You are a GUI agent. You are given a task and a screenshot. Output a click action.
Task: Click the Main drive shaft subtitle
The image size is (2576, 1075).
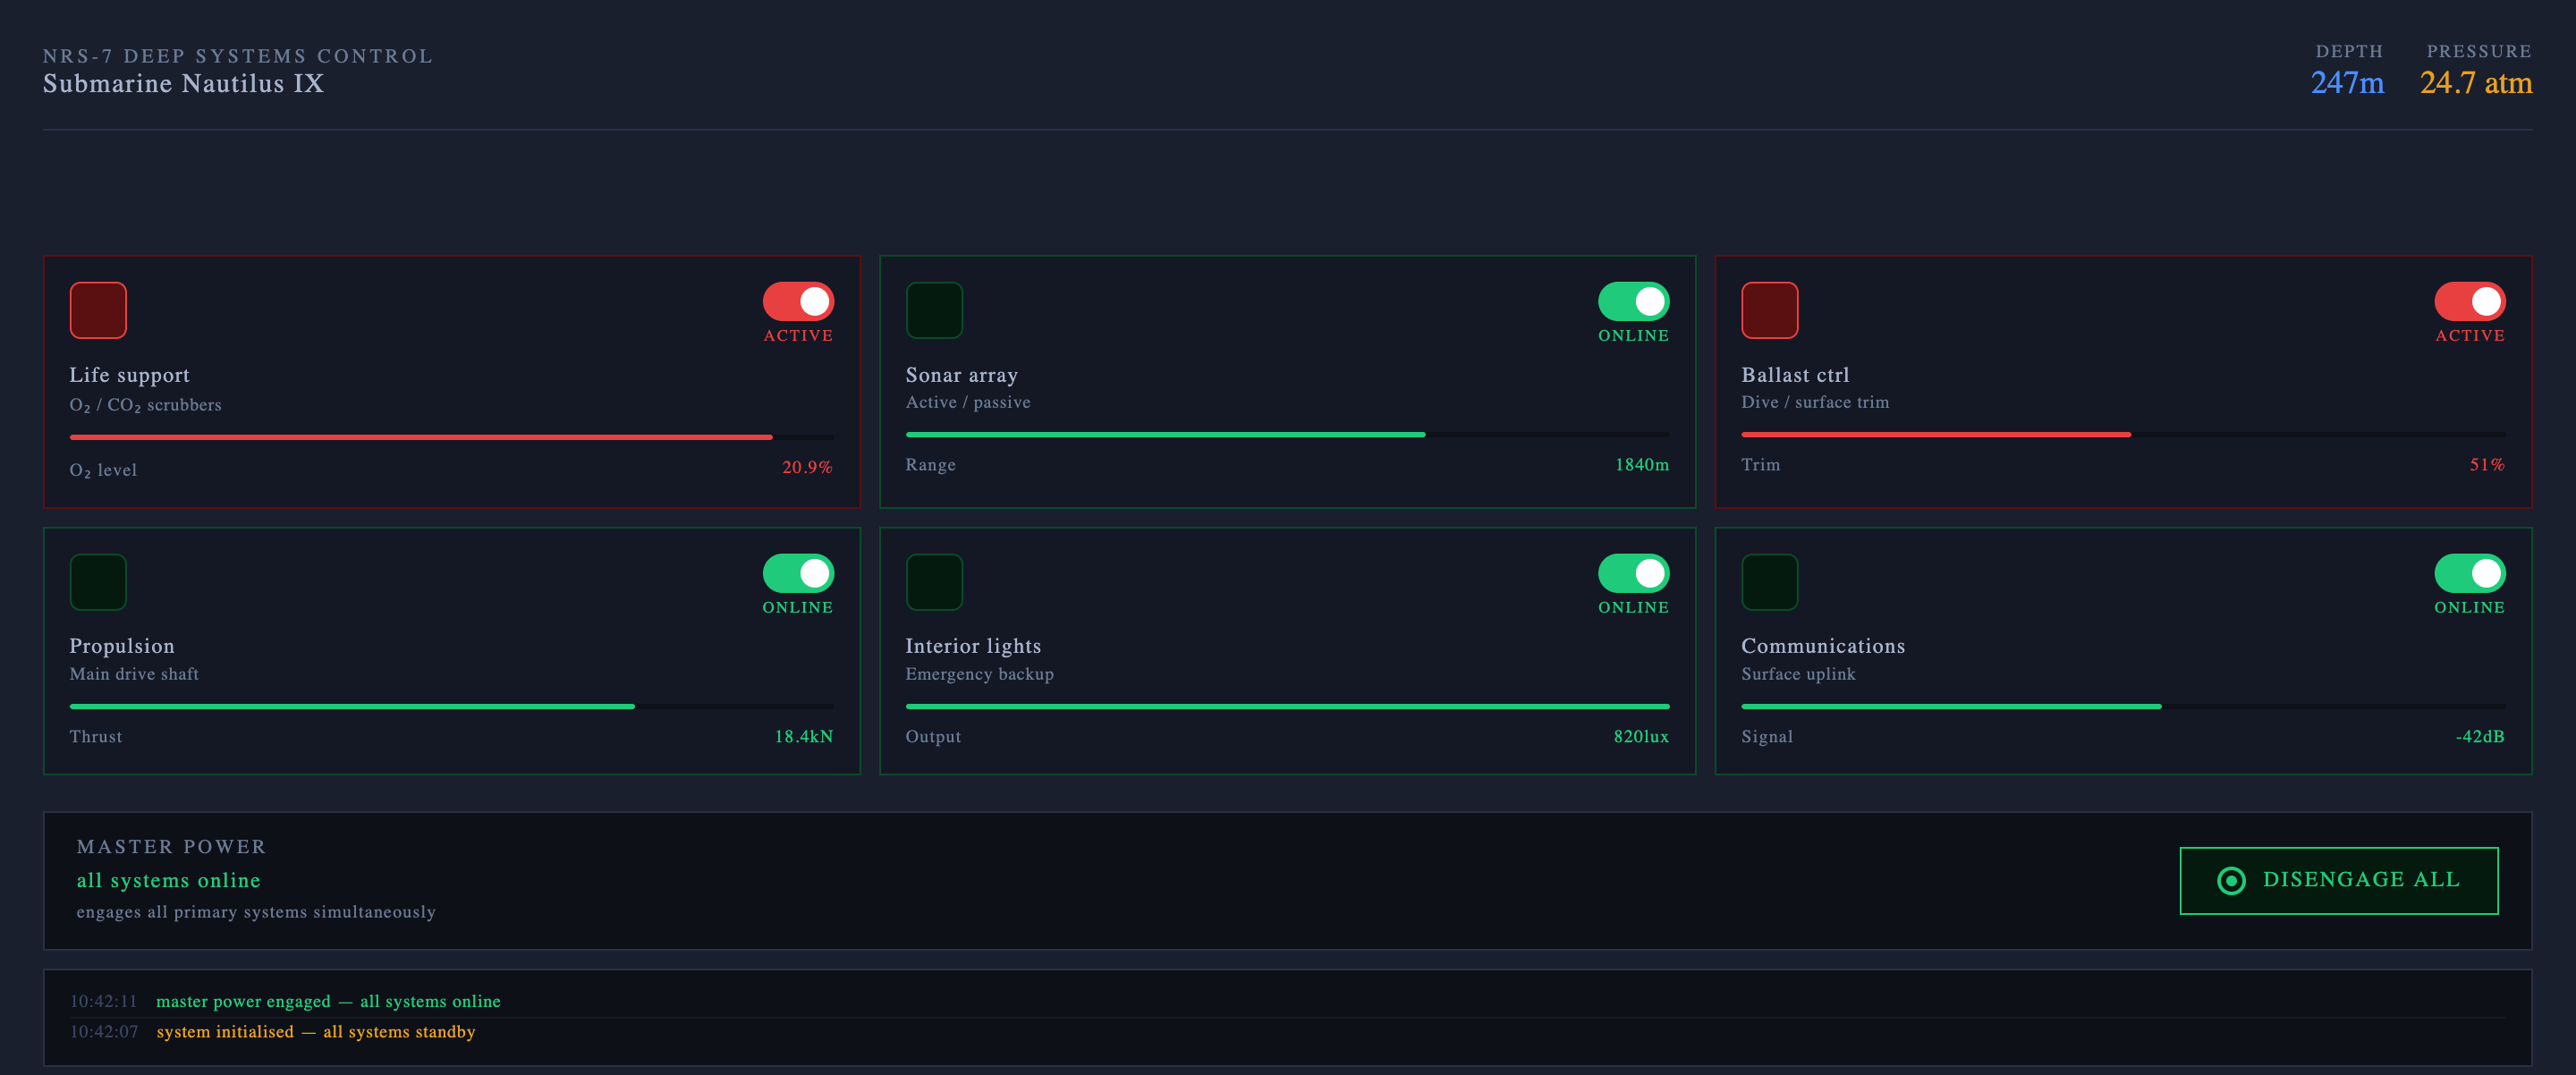tap(134, 674)
